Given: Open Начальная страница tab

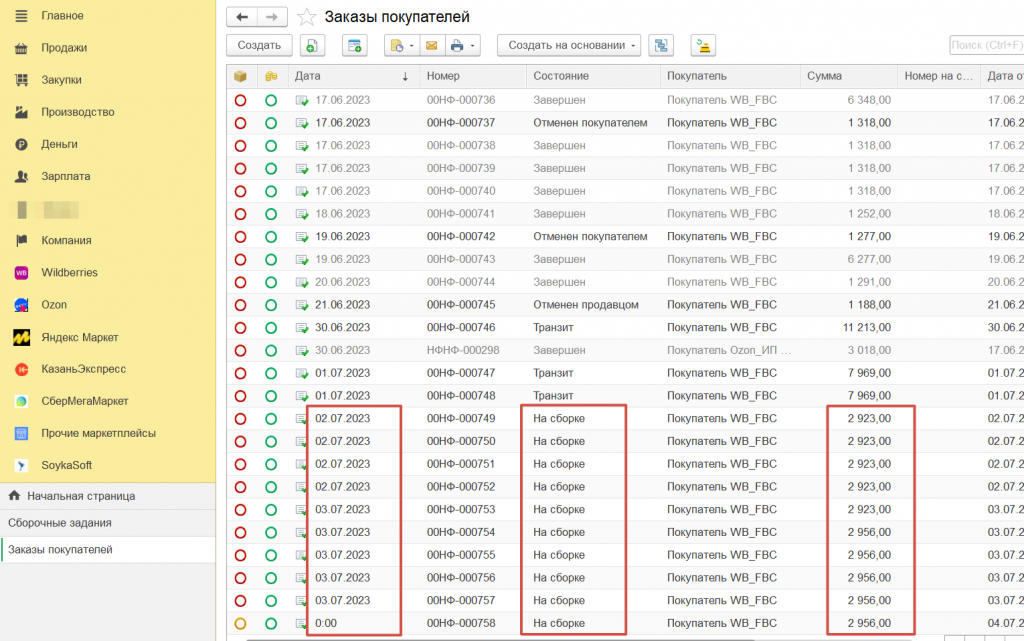Looking at the screenshot, I should click(80, 495).
